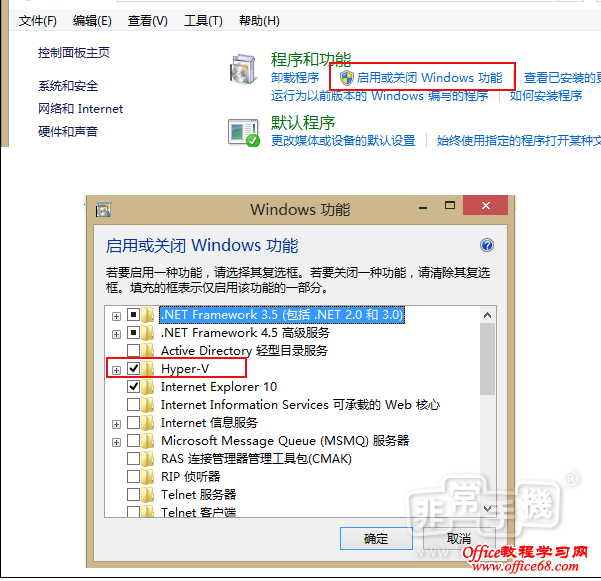Viewport: 601px width, 581px height.
Task: Confirm with the 确定 button
Action: 376,538
